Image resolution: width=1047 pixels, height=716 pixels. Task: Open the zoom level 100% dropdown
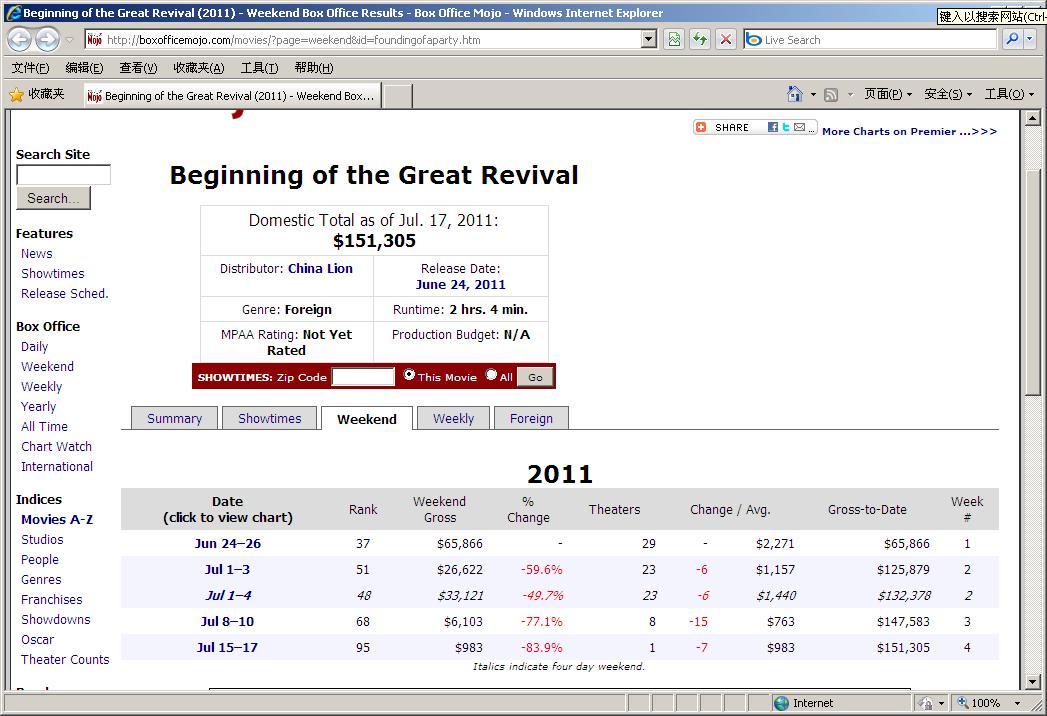[1020, 703]
